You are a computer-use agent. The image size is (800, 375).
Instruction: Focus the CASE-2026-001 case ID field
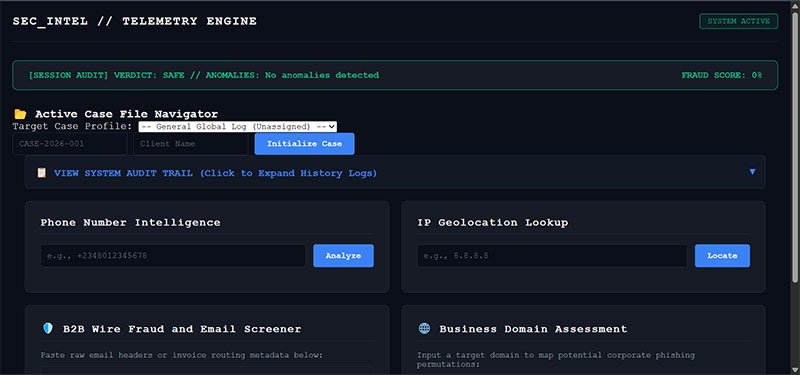pos(70,144)
